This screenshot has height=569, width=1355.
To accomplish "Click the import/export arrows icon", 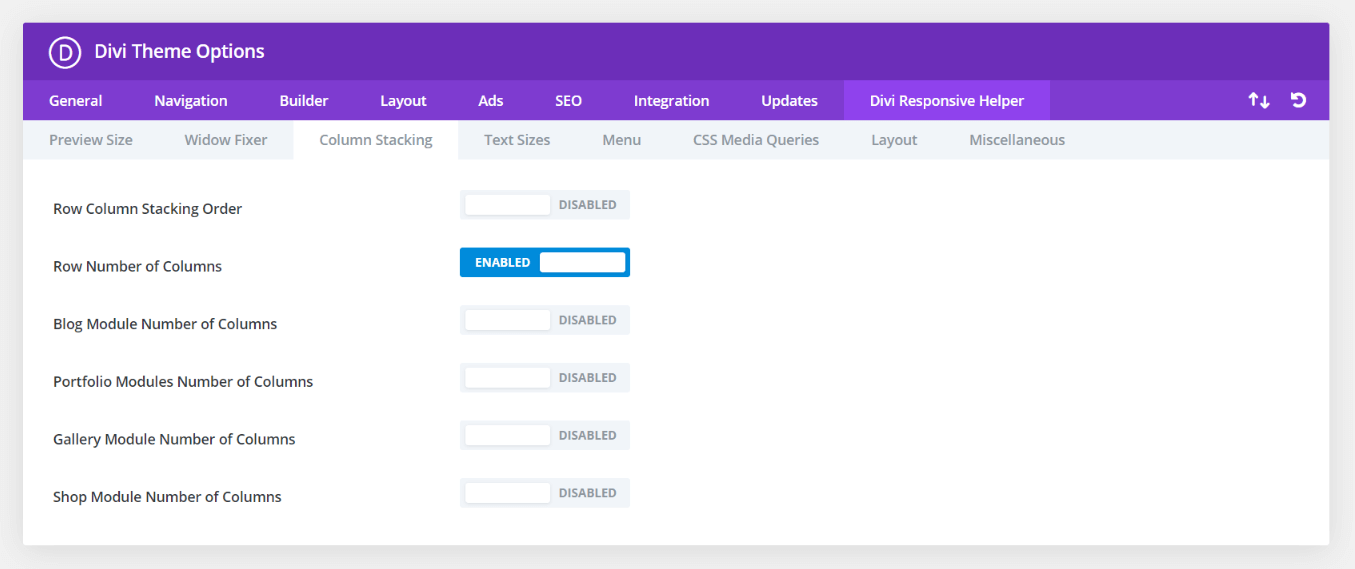I will 1259,100.
